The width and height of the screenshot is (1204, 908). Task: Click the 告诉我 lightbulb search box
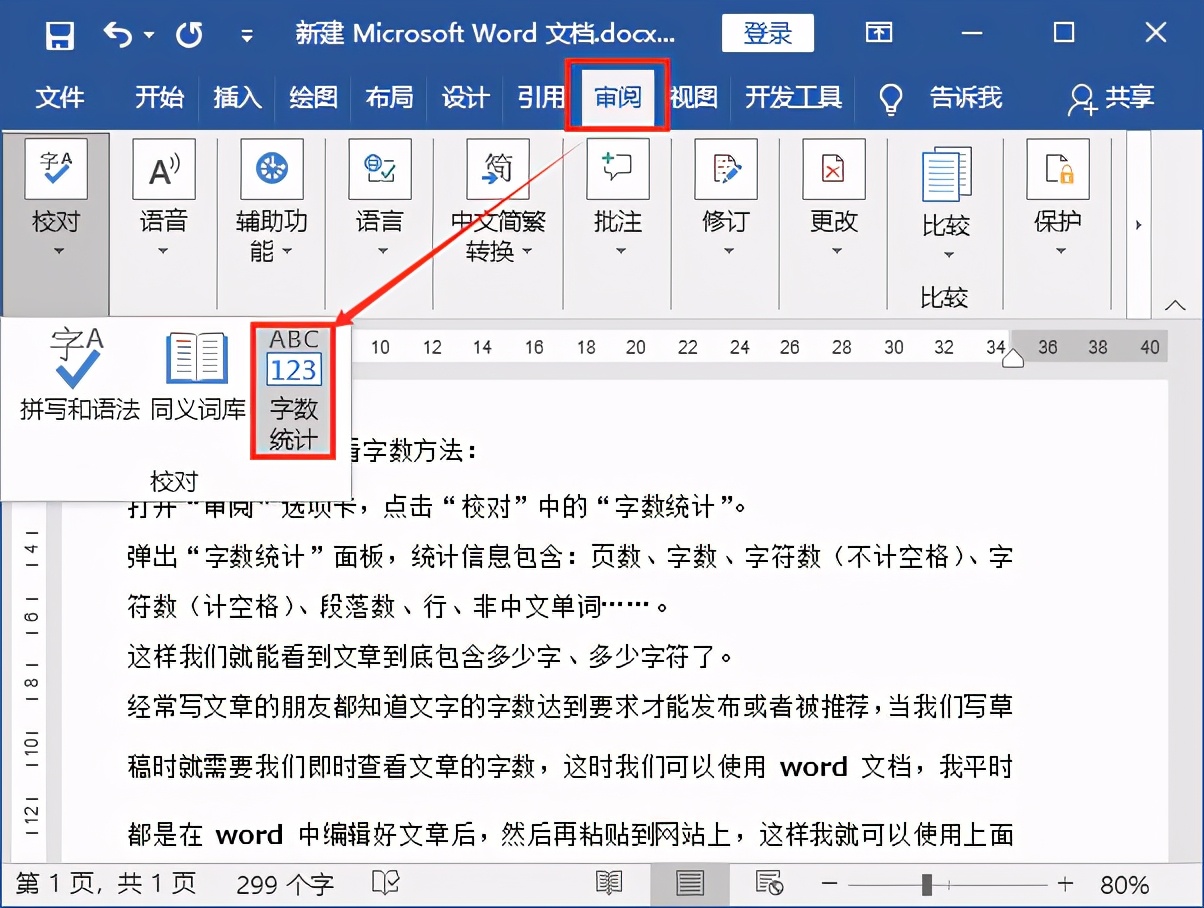[941, 98]
